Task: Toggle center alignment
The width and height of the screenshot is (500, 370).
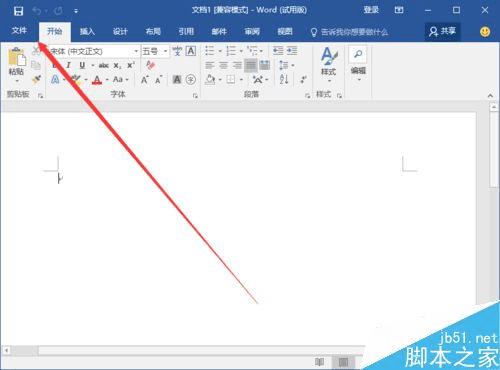Action: (x=223, y=65)
